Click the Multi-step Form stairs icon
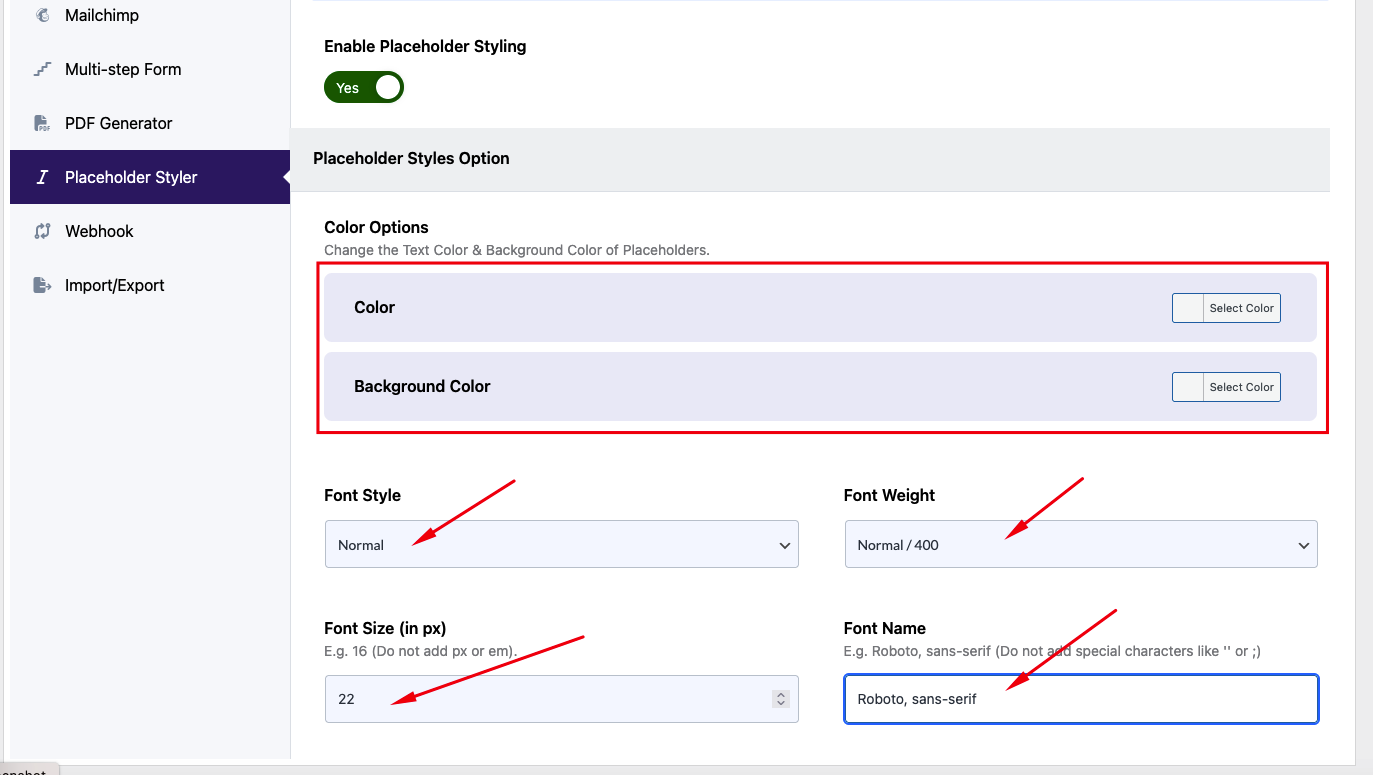This screenshot has width=1373, height=775. 42,69
